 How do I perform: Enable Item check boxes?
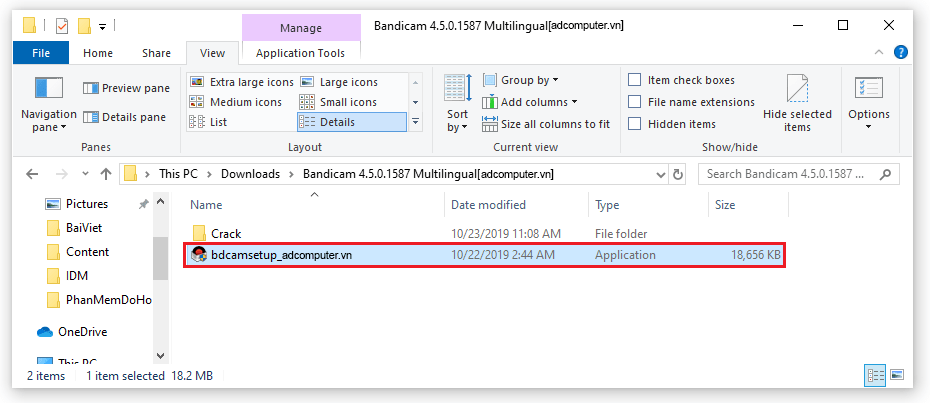pos(635,80)
